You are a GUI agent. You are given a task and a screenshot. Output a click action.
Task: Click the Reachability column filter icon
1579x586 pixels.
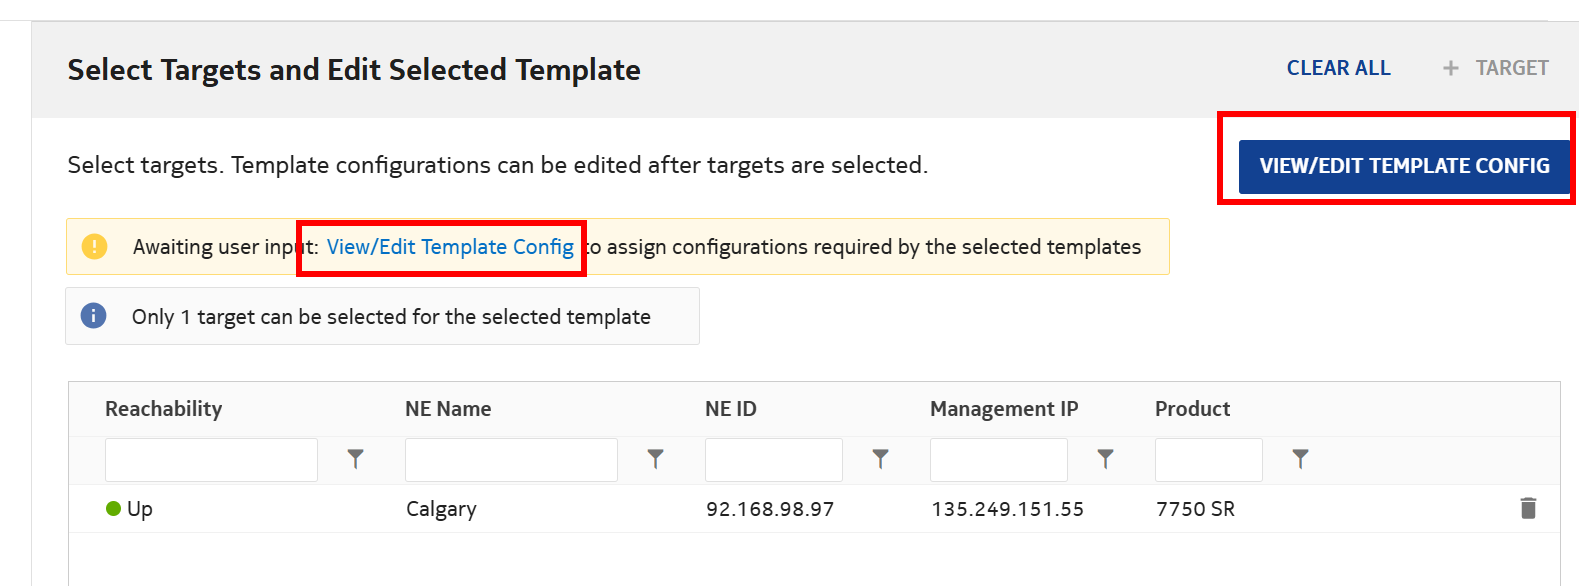pos(355,459)
